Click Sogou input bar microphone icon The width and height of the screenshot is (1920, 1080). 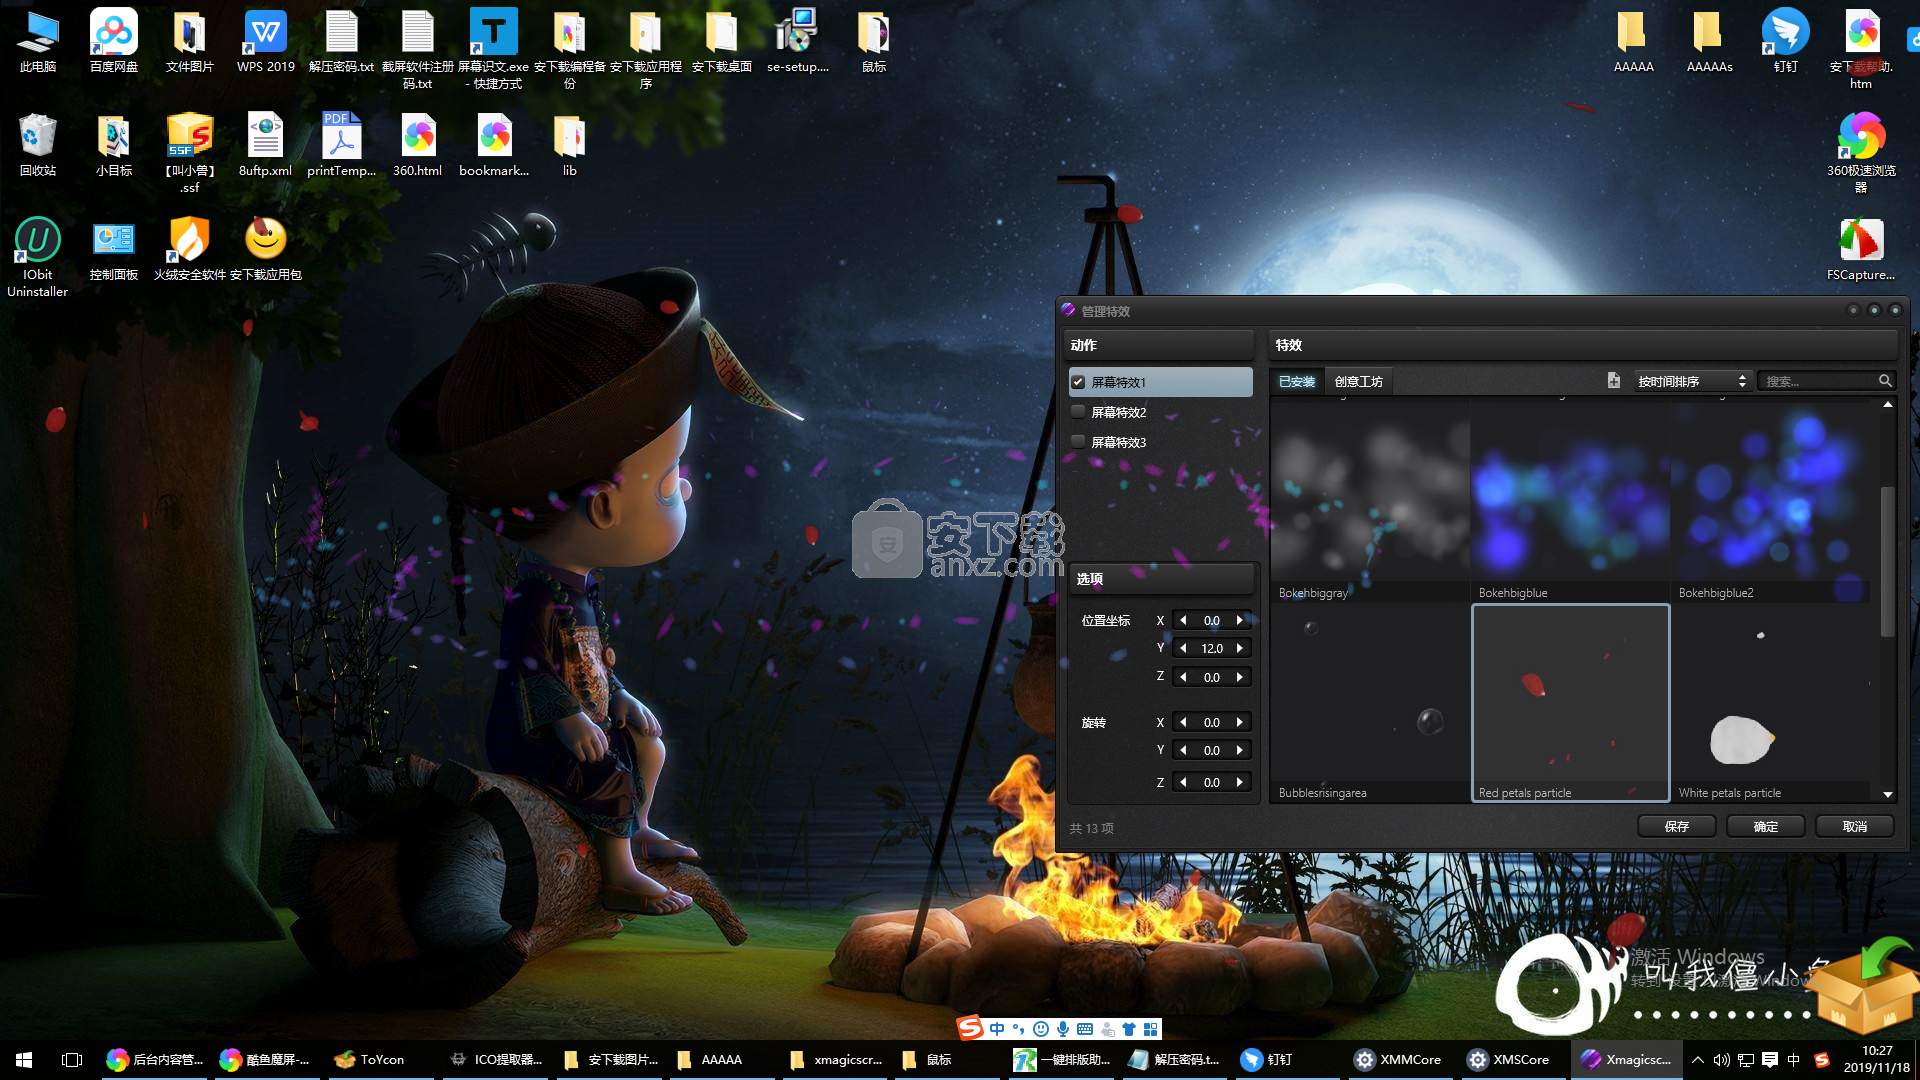(x=1063, y=1028)
